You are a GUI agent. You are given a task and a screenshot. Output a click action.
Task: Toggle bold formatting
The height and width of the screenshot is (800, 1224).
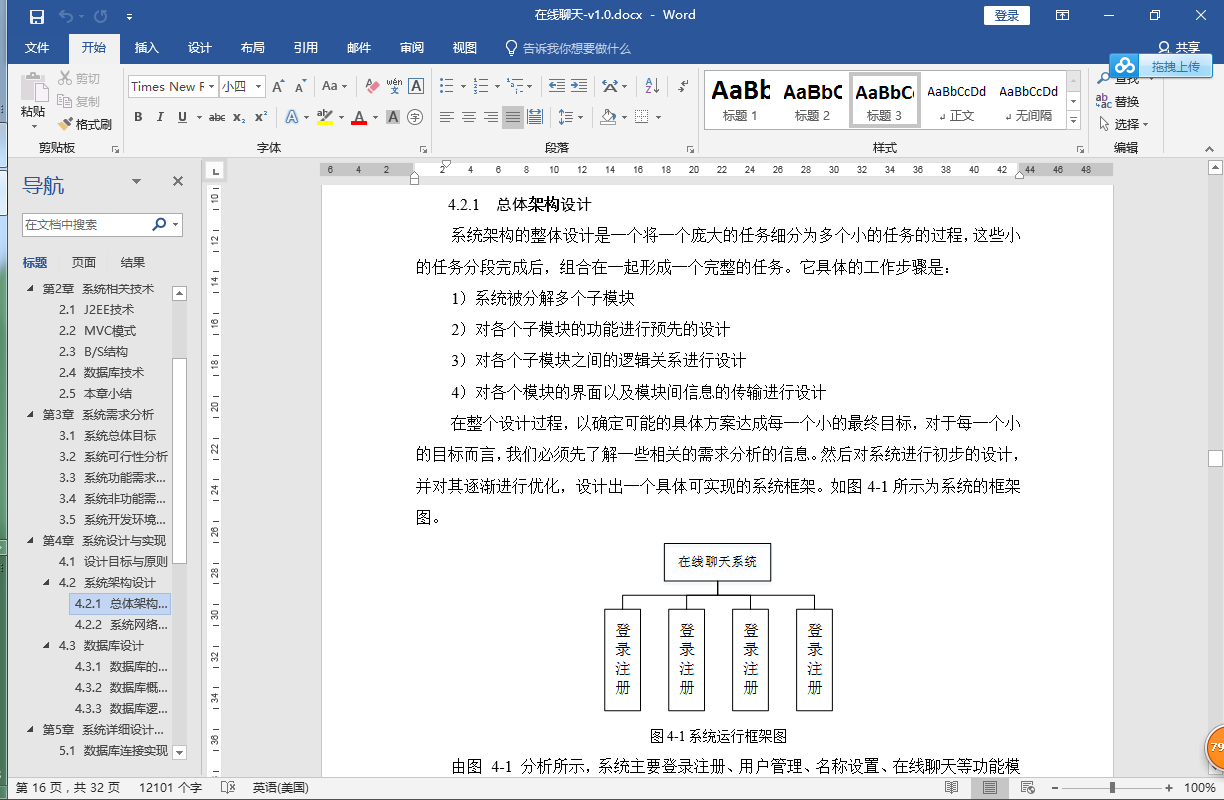click(x=138, y=118)
